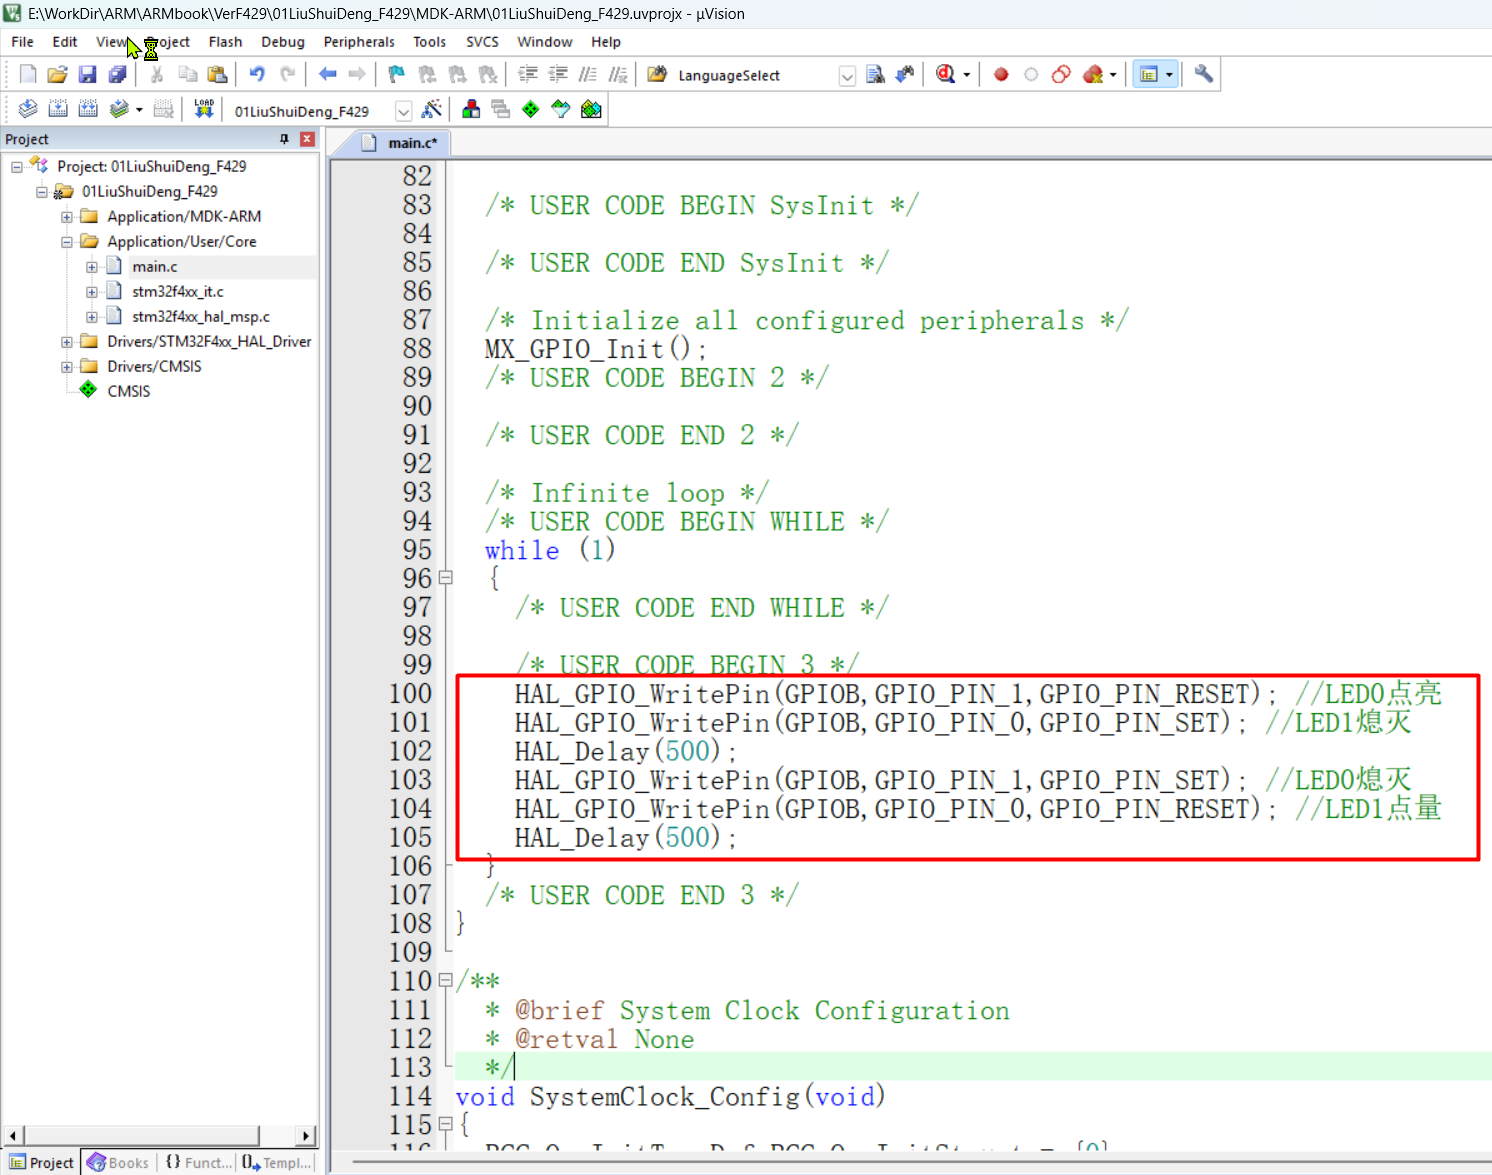1492x1175 pixels.
Task: Open Options for Target via magic wand icon
Action: (x=432, y=109)
